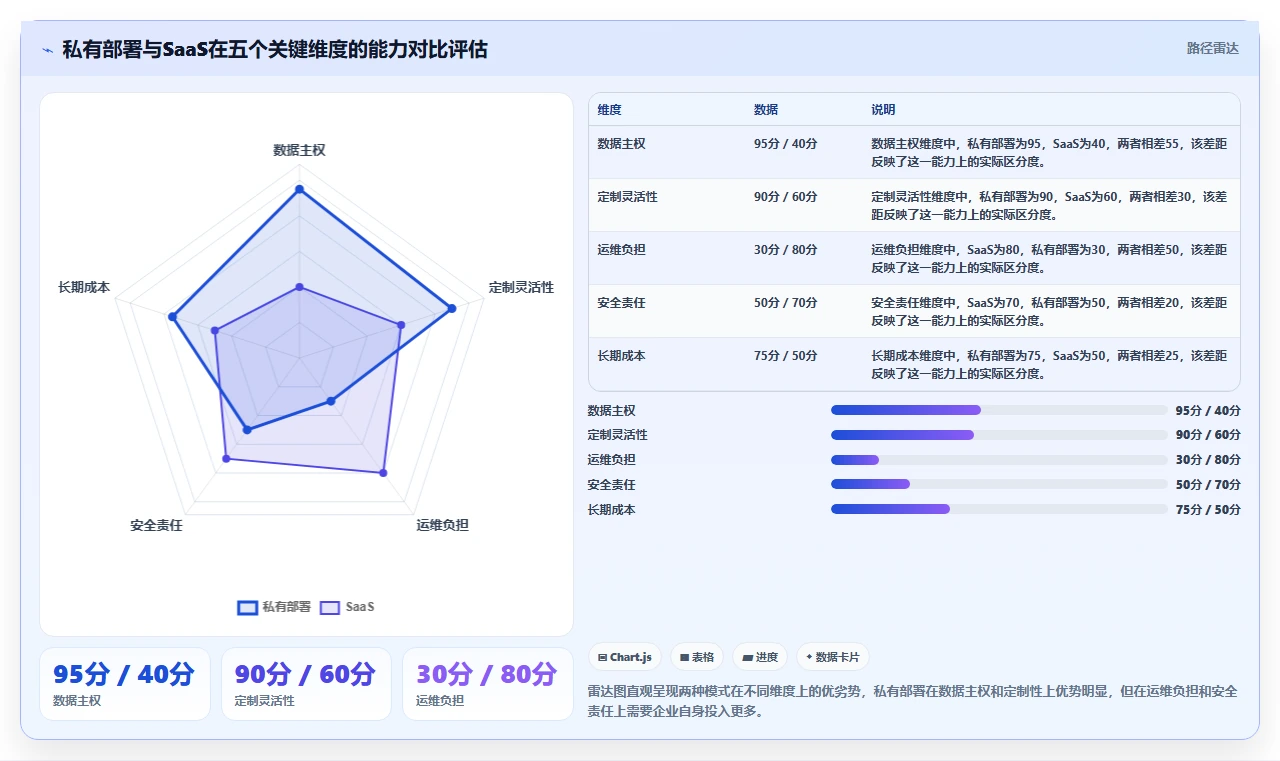The image size is (1280, 761).
Task: Click 私有部署 data point on 数据主权 axis
Action: 299,189
